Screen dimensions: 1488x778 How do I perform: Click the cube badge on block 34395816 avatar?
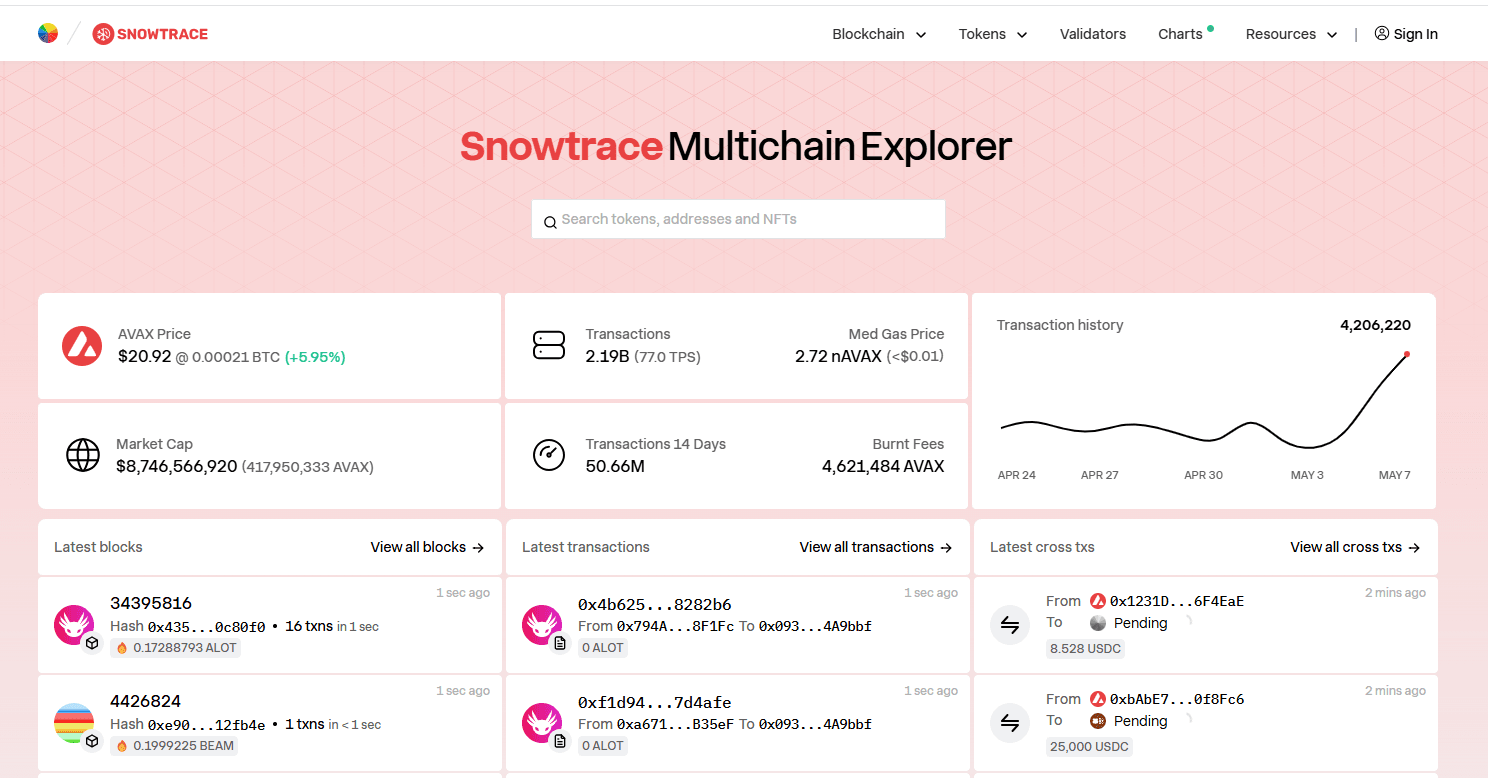point(92,643)
